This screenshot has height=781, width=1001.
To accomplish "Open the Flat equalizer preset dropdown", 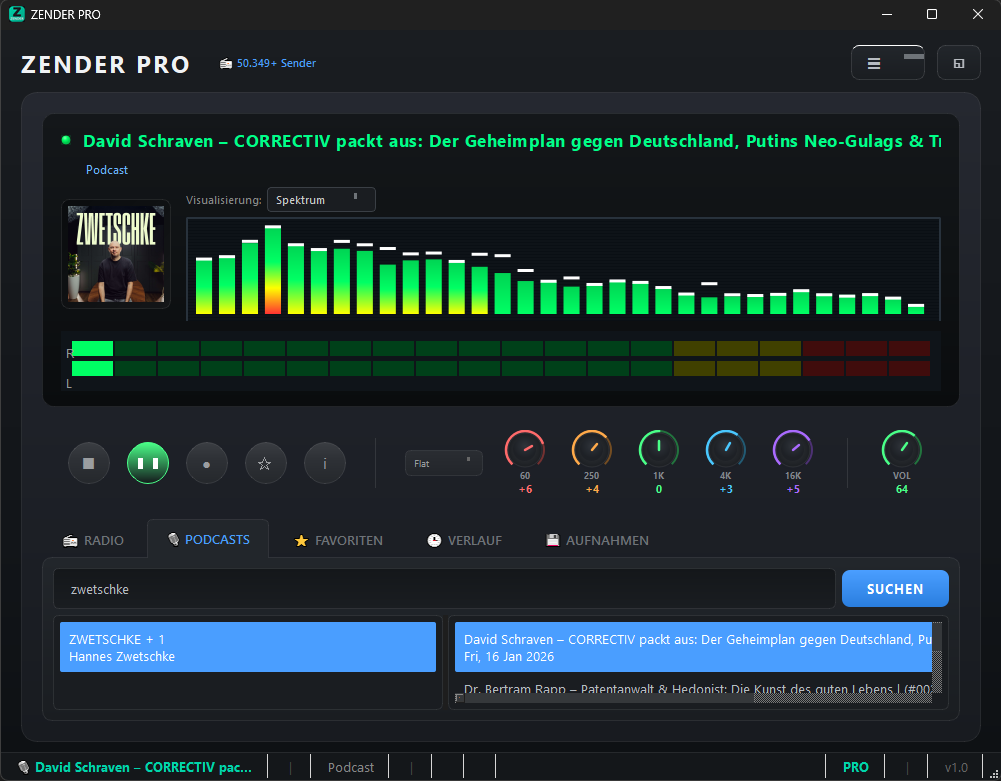I will pos(443,463).
